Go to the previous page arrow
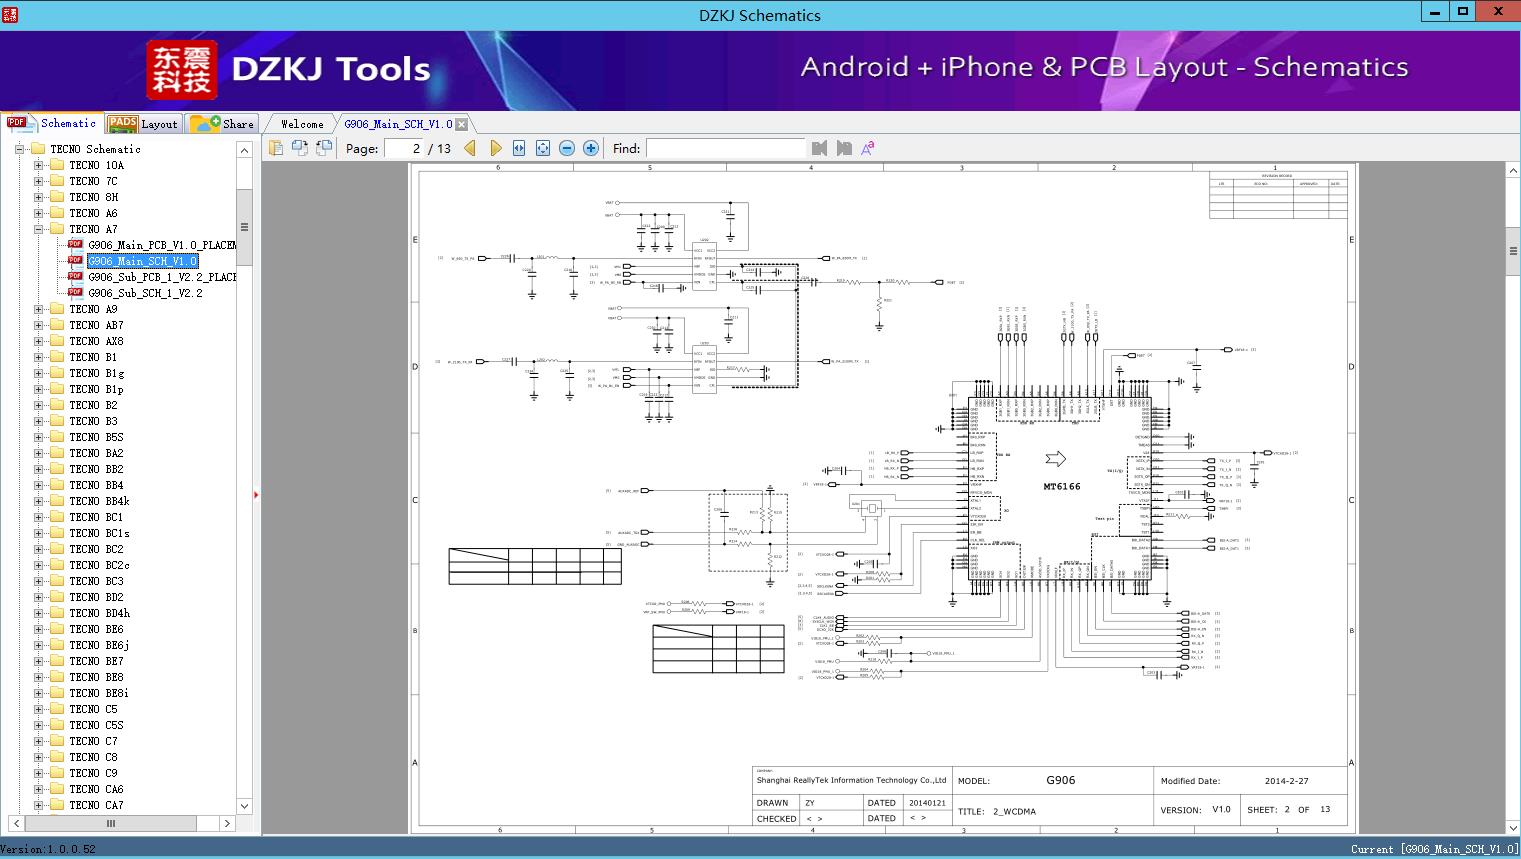Image resolution: width=1521 pixels, height=859 pixels. coord(470,148)
